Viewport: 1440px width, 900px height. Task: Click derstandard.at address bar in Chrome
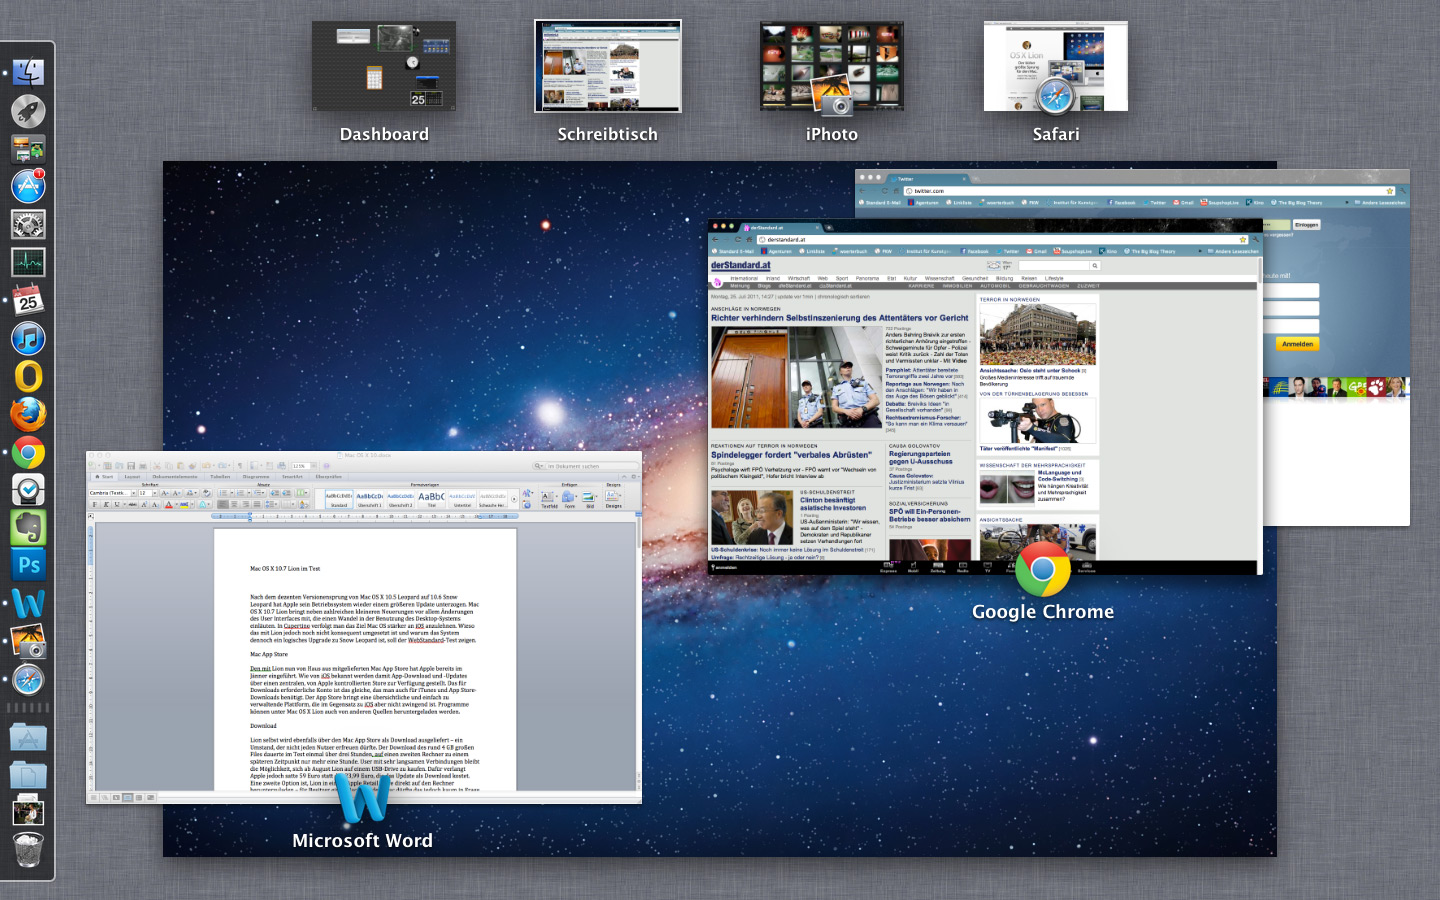coord(1003,240)
